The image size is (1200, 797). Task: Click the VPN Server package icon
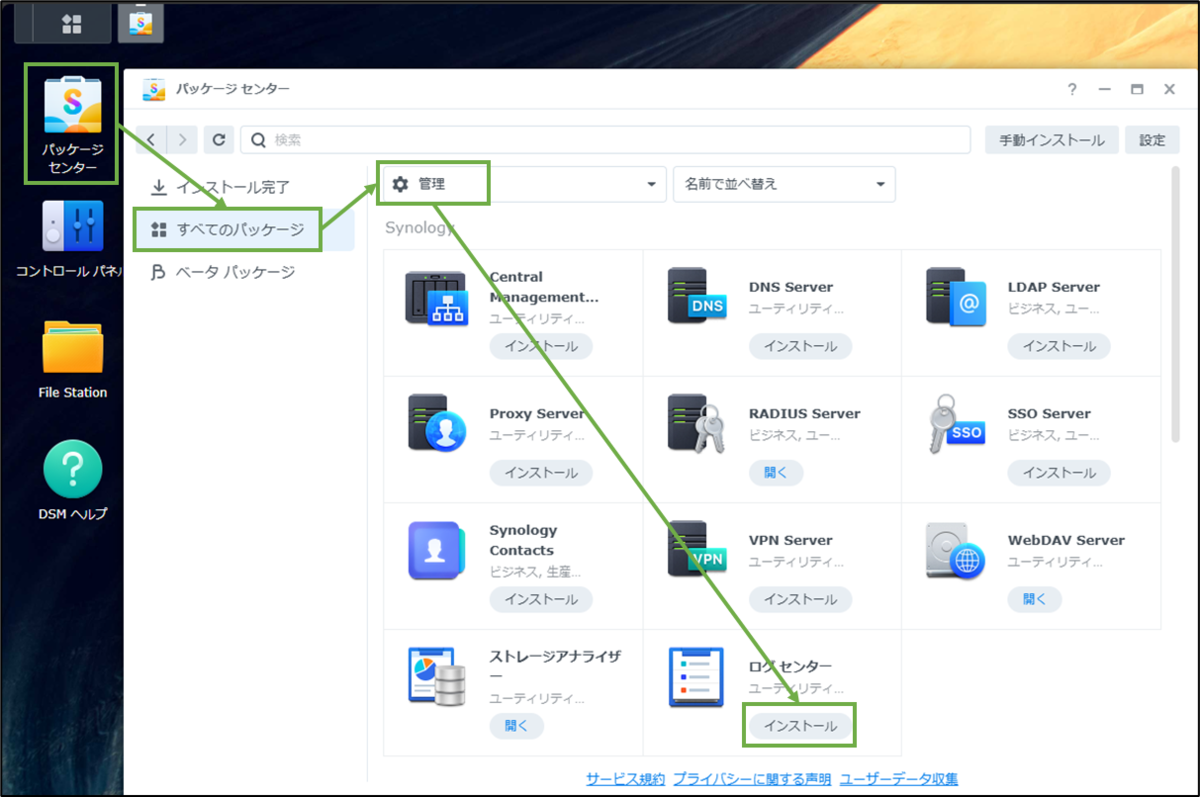pos(695,550)
